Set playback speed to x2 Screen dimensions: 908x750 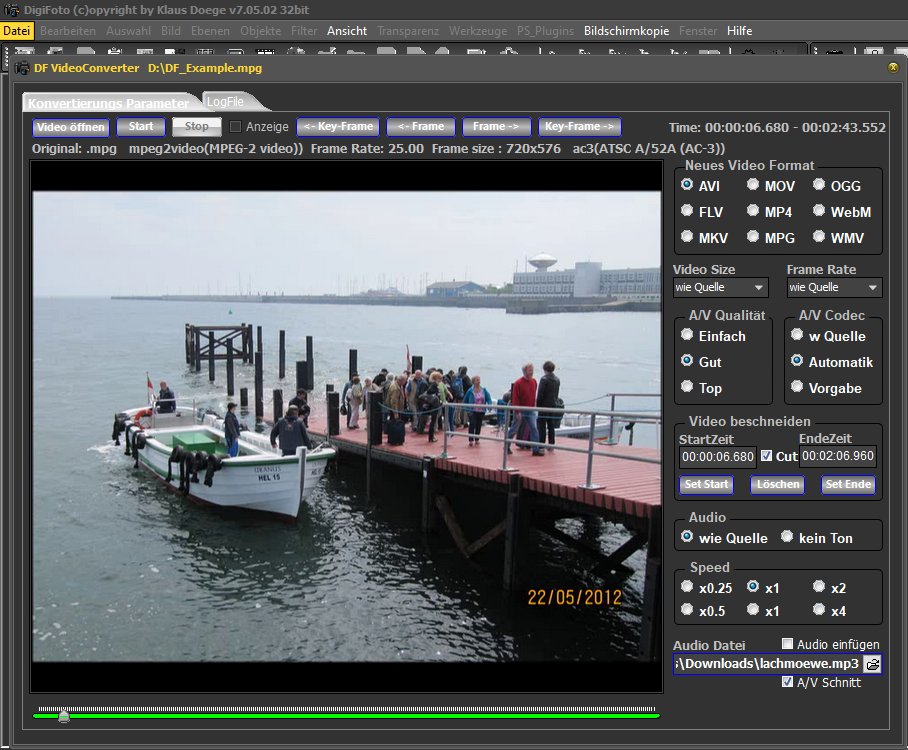tap(819, 587)
